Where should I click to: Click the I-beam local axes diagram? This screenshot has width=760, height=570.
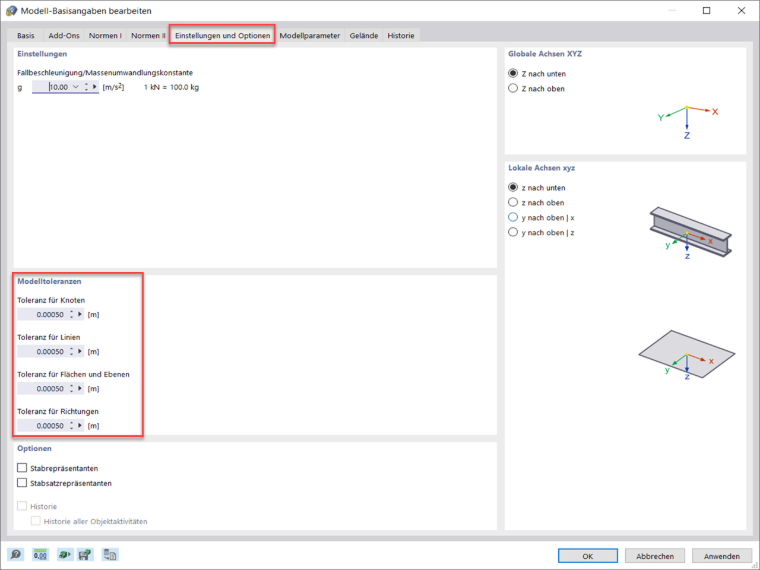[690, 233]
